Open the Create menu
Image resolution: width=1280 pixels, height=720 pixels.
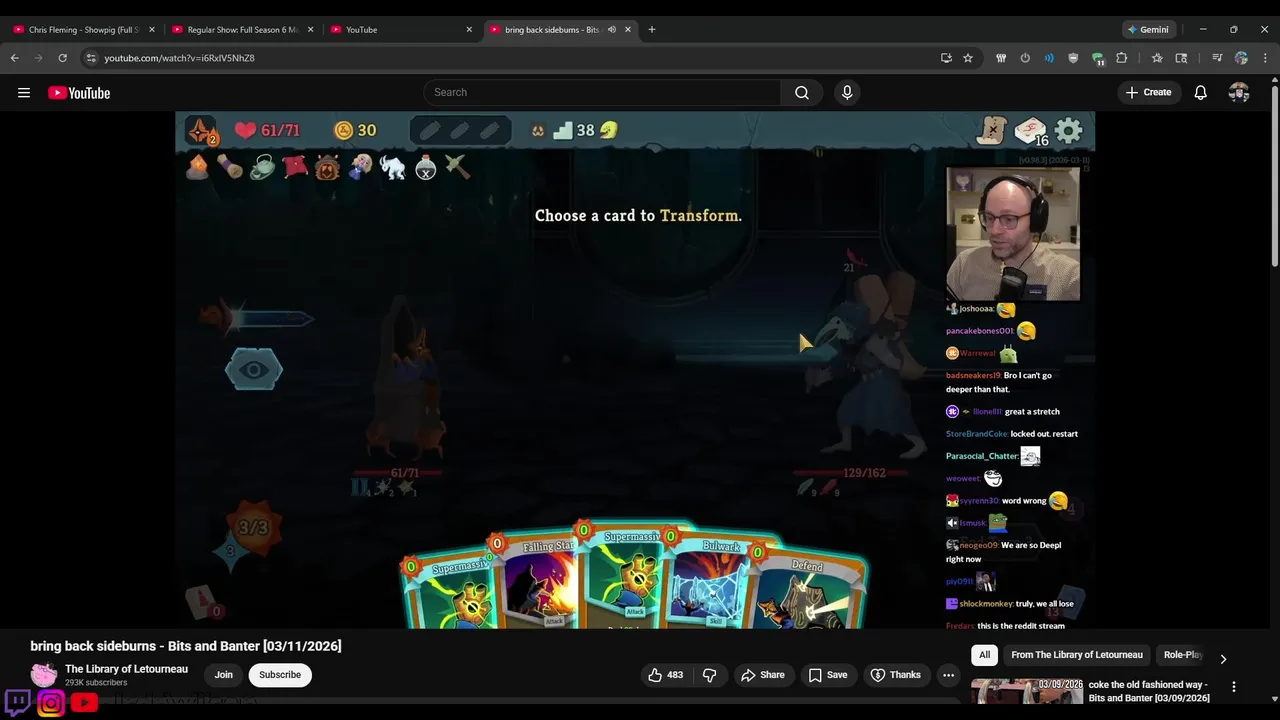pyautogui.click(x=1148, y=92)
